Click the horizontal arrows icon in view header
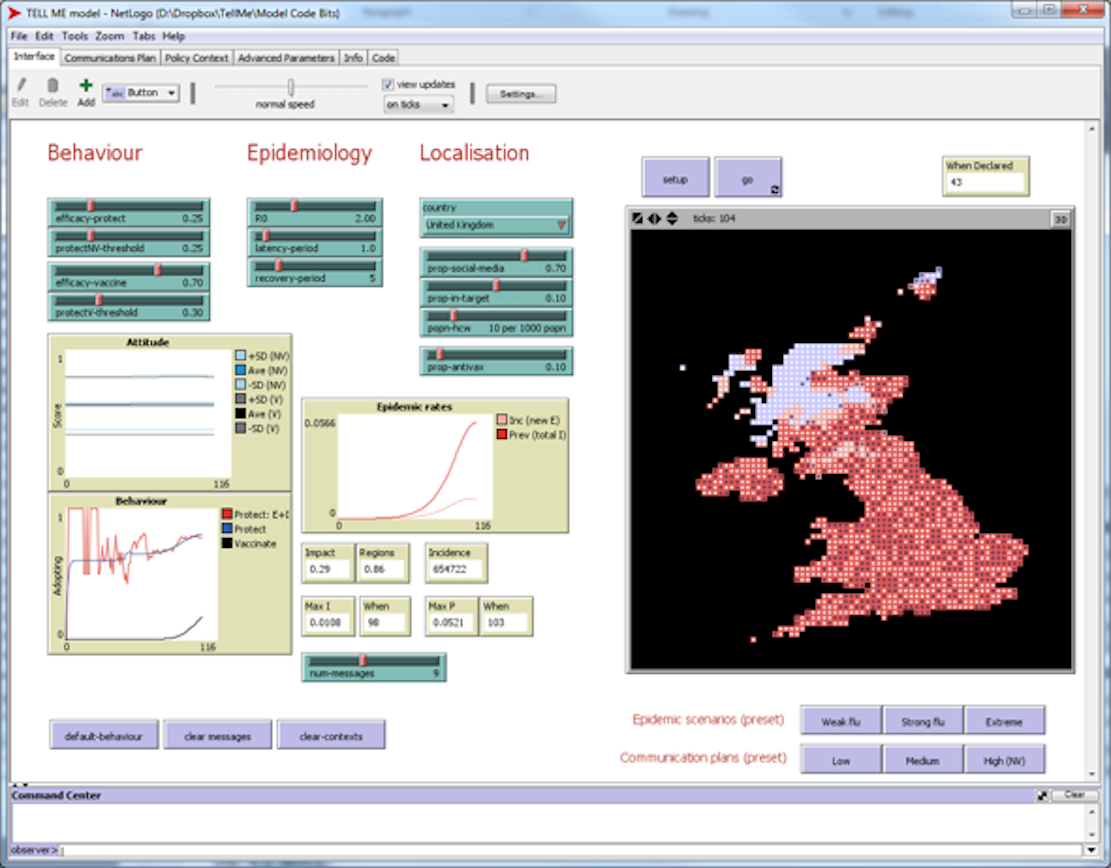The width and height of the screenshot is (1111, 868). pyautogui.click(x=654, y=219)
